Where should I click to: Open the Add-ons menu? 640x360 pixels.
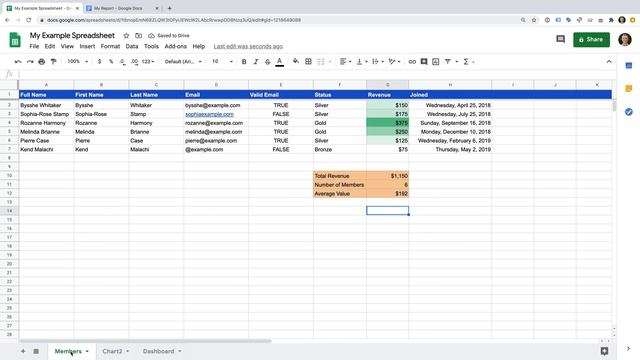(x=176, y=47)
